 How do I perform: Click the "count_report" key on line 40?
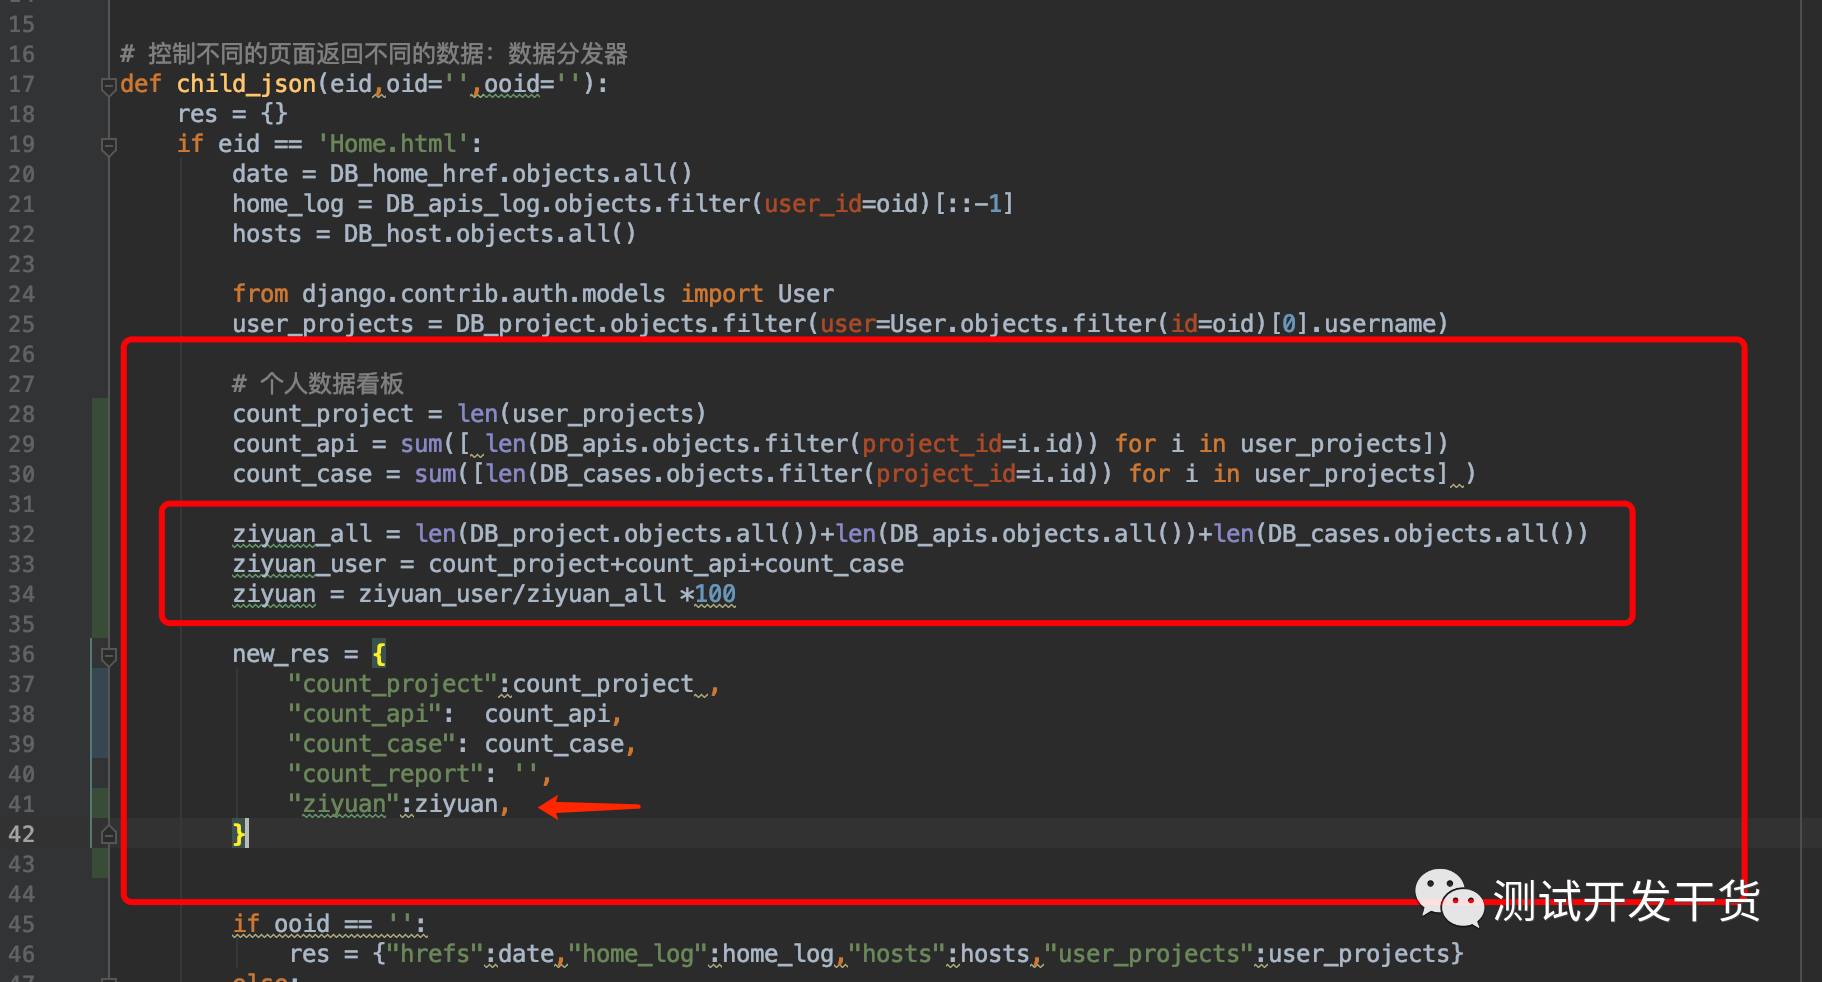tap(386, 774)
